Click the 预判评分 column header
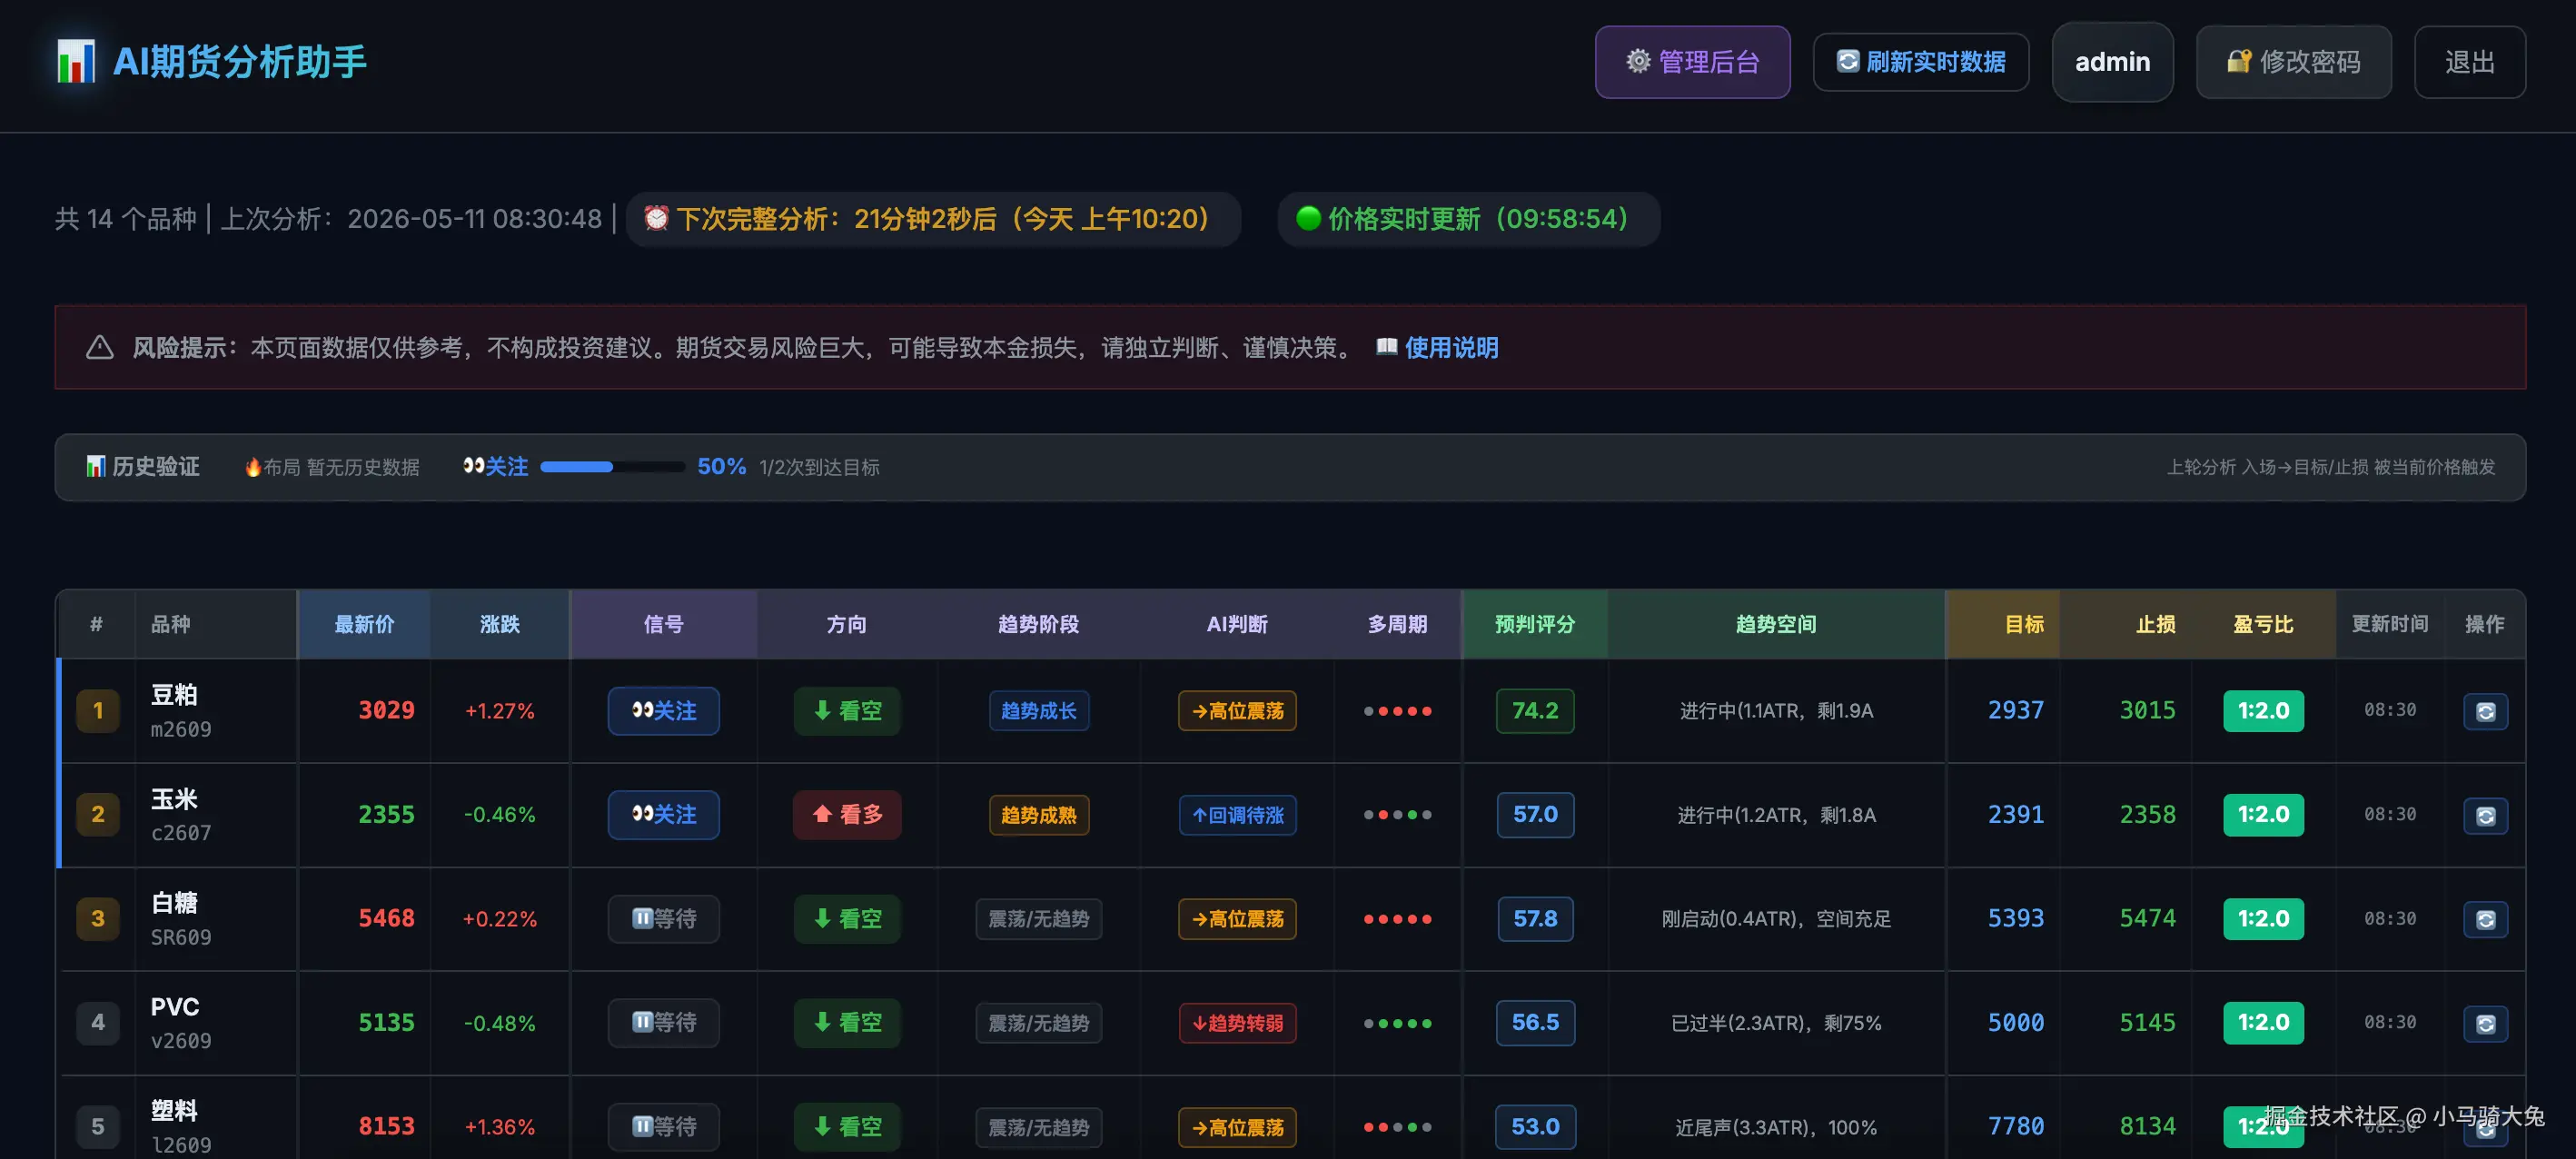Image resolution: width=2576 pixels, height=1159 pixels. [1535, 624]
